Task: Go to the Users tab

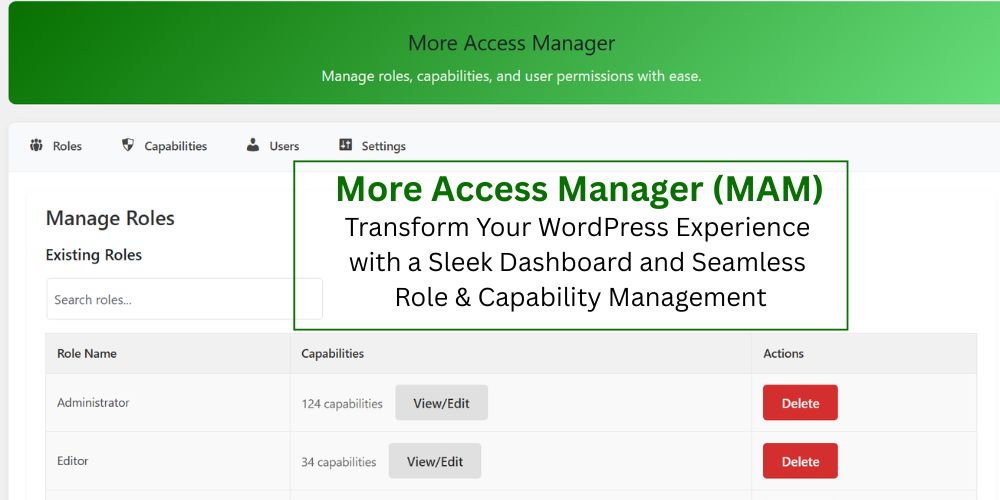Action: [x=273, y=146]
